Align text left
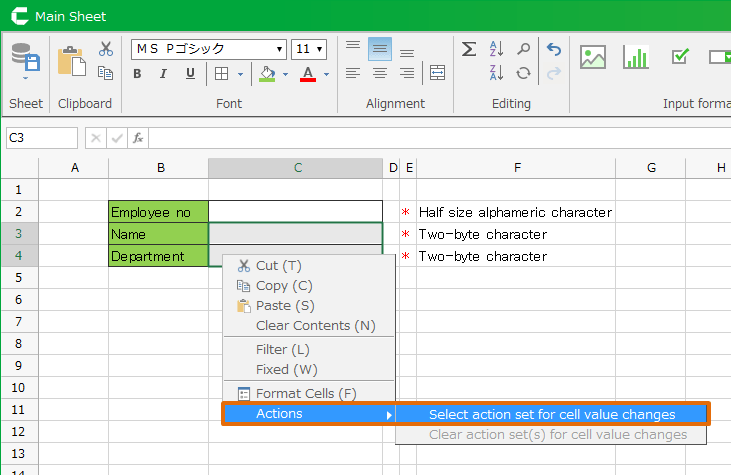Screen dimensions: 731x475 point(353,73)
